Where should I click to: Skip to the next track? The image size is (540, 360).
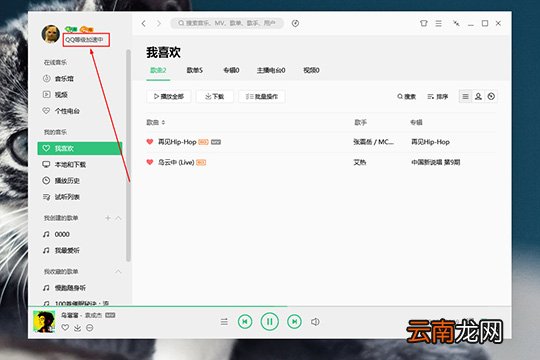click(294, 321)
